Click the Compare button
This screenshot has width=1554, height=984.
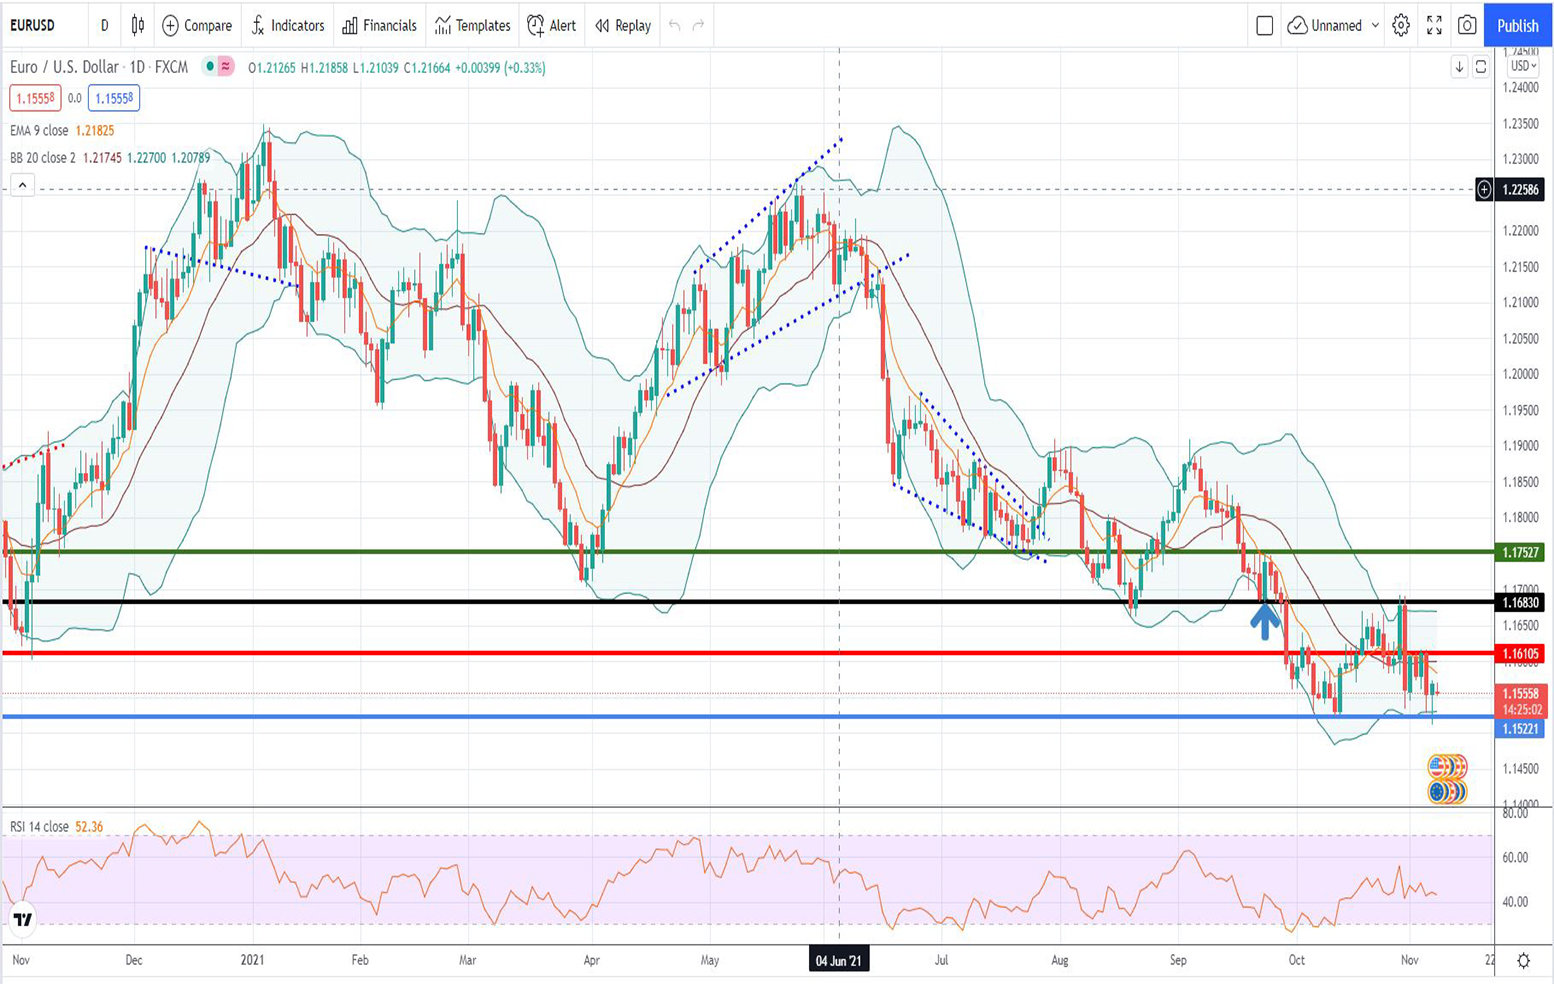[x=197, y=25]
